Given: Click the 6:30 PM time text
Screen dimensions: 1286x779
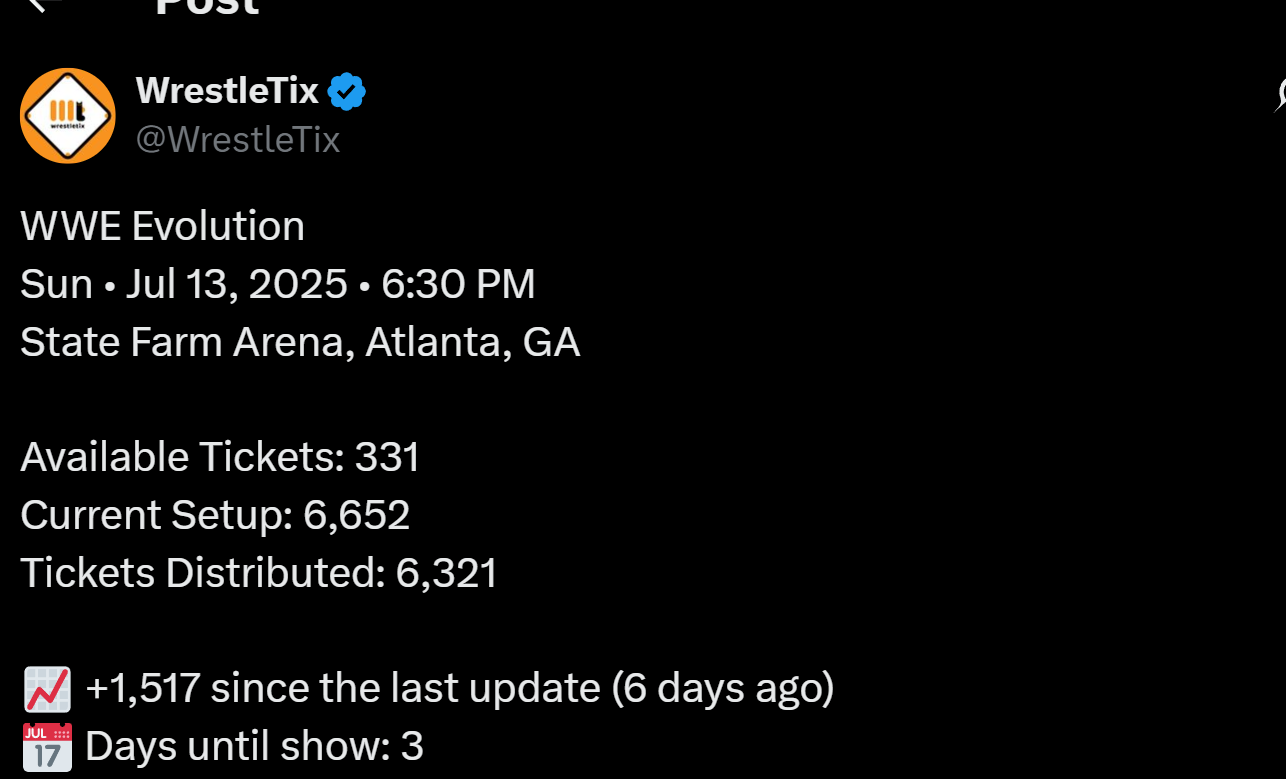Looking at the screenshot, I should point(458,284).
